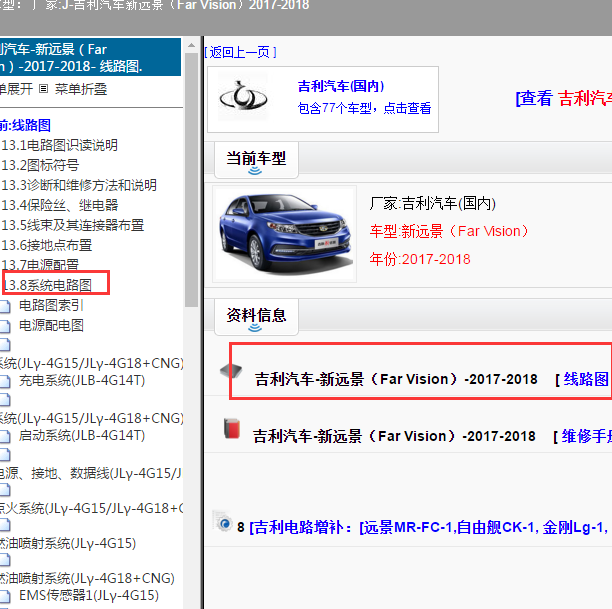Screen dimensions: 612x609
Task: Switch to the 当前车型 tab
Action: (x=256, y=160)
